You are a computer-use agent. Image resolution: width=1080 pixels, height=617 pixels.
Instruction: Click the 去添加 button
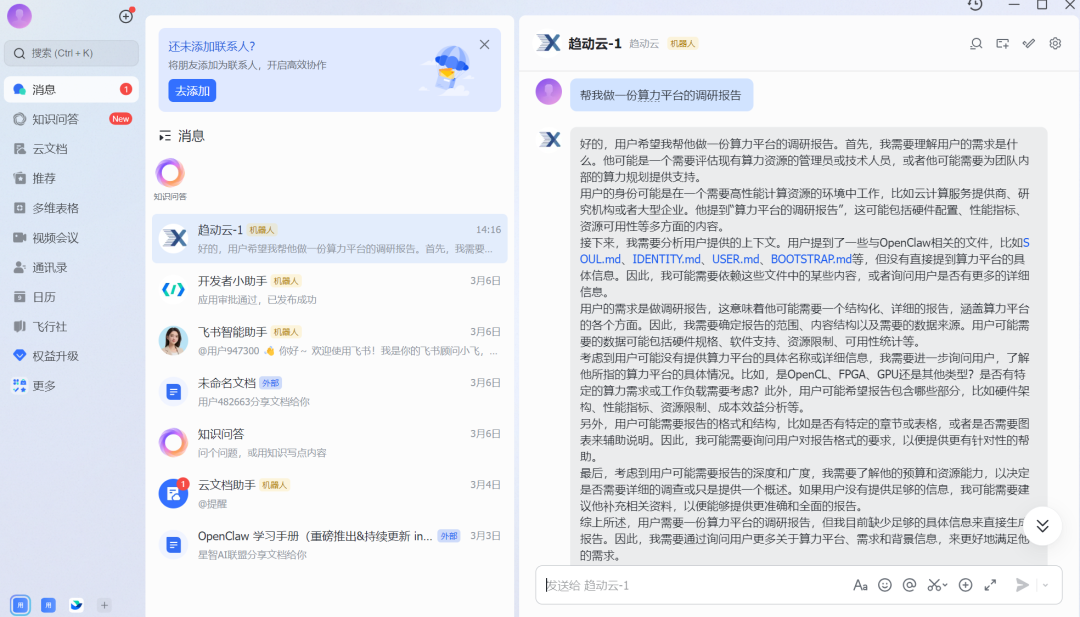coord(192,91)
